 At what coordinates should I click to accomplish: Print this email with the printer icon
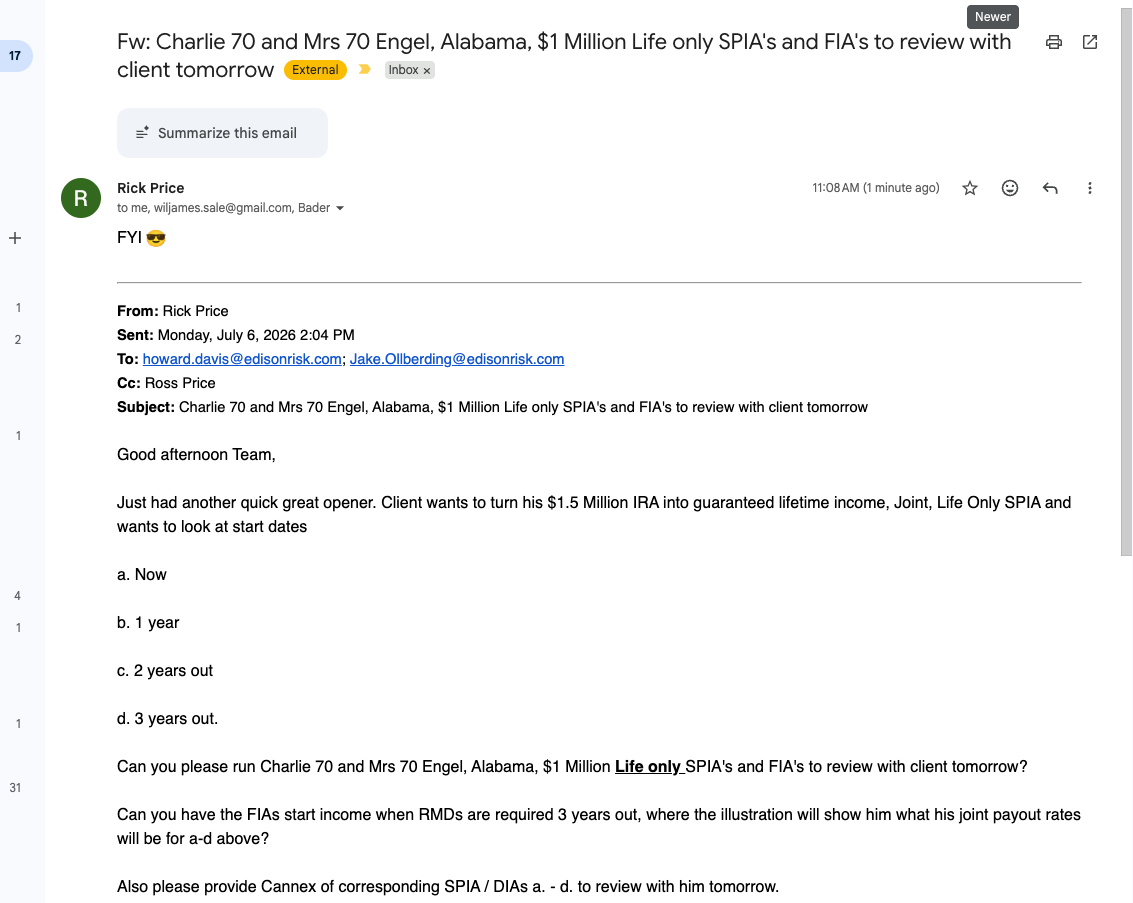(1054, 42)
